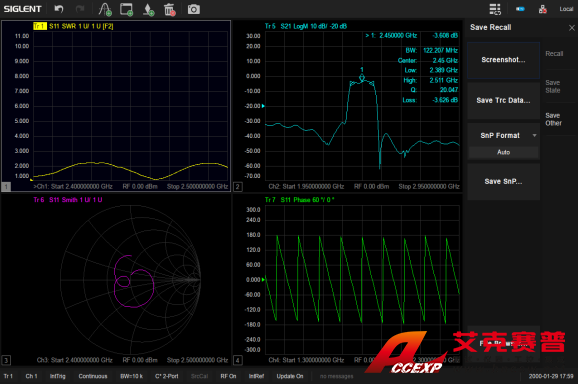Click the network connection icon
578x384 pixels.
543,9
